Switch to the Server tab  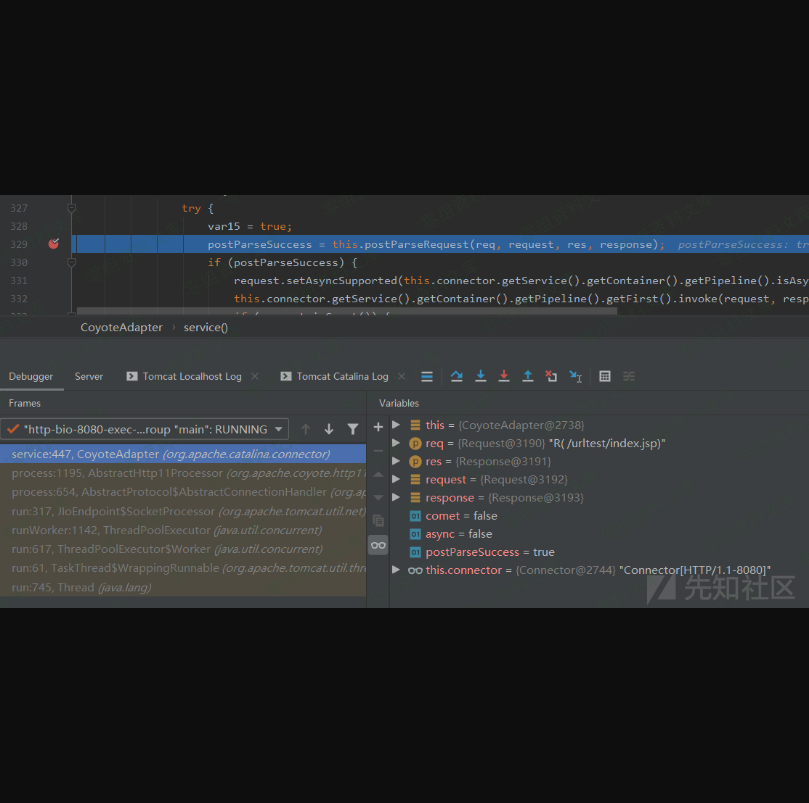89,376
